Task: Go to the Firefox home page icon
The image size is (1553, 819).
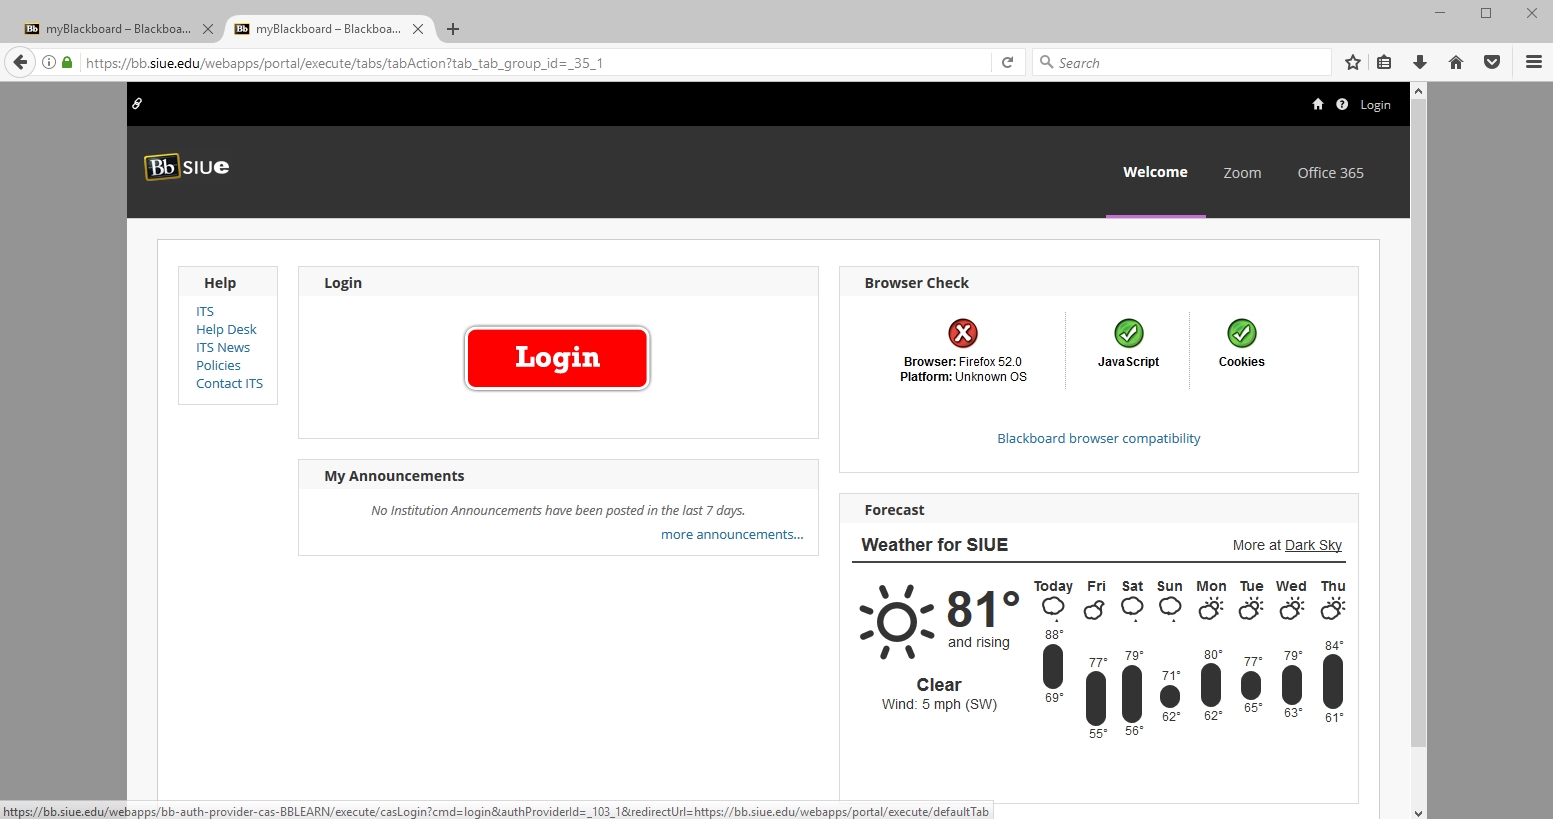Action: pyautogui.click(x=1456, y=62)
